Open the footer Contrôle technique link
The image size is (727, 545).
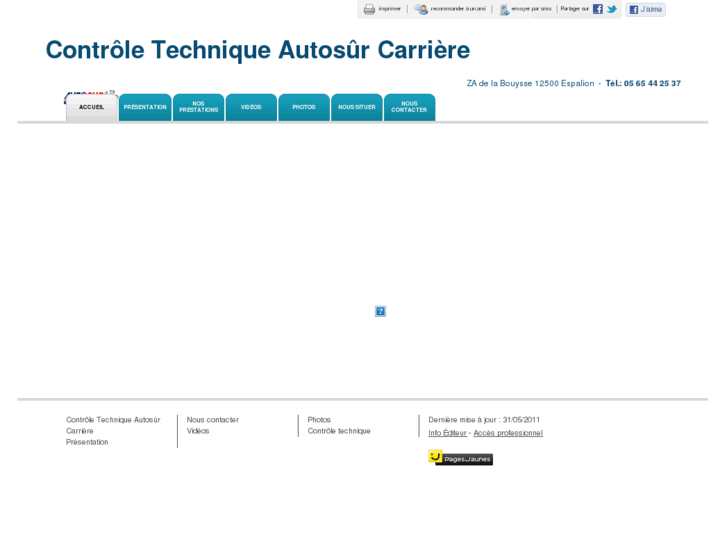339,431
